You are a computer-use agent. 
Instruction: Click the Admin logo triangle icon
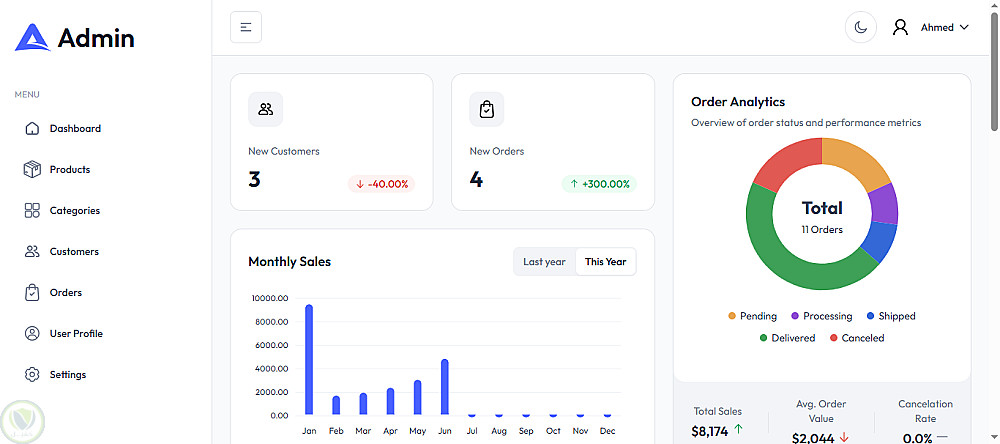[32, 38]
